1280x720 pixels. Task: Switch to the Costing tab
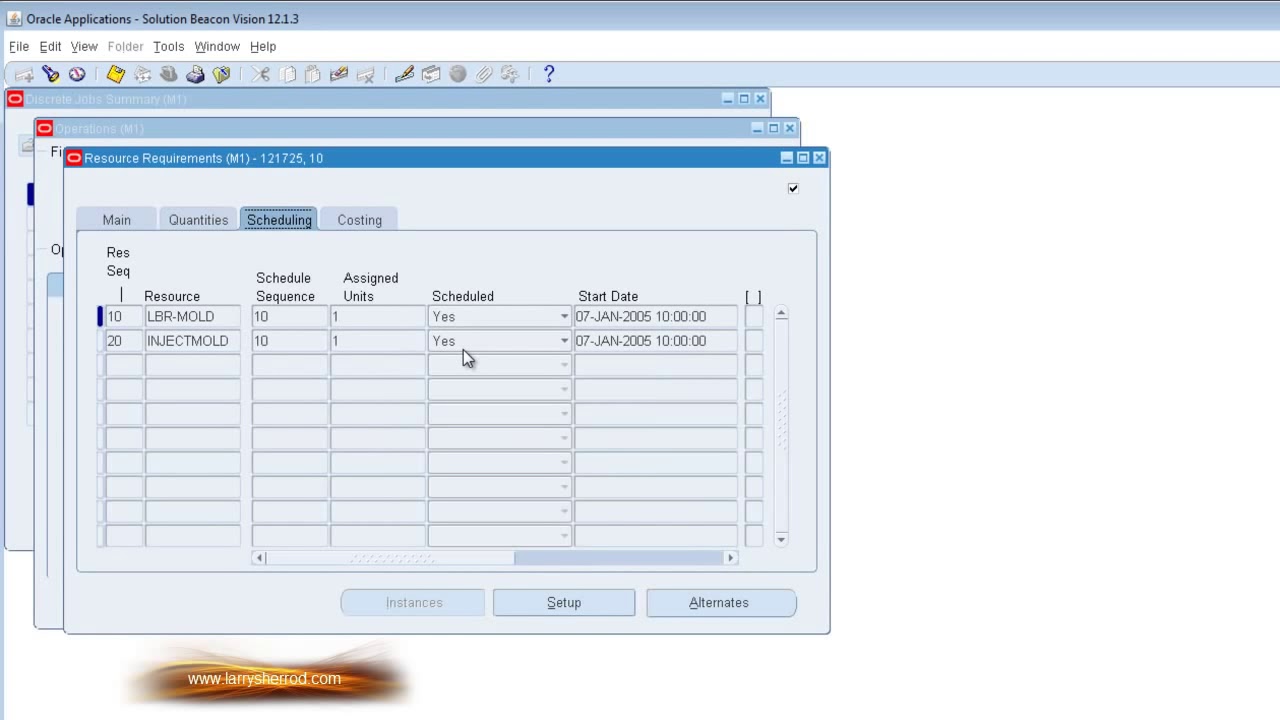tap(359, 220)
